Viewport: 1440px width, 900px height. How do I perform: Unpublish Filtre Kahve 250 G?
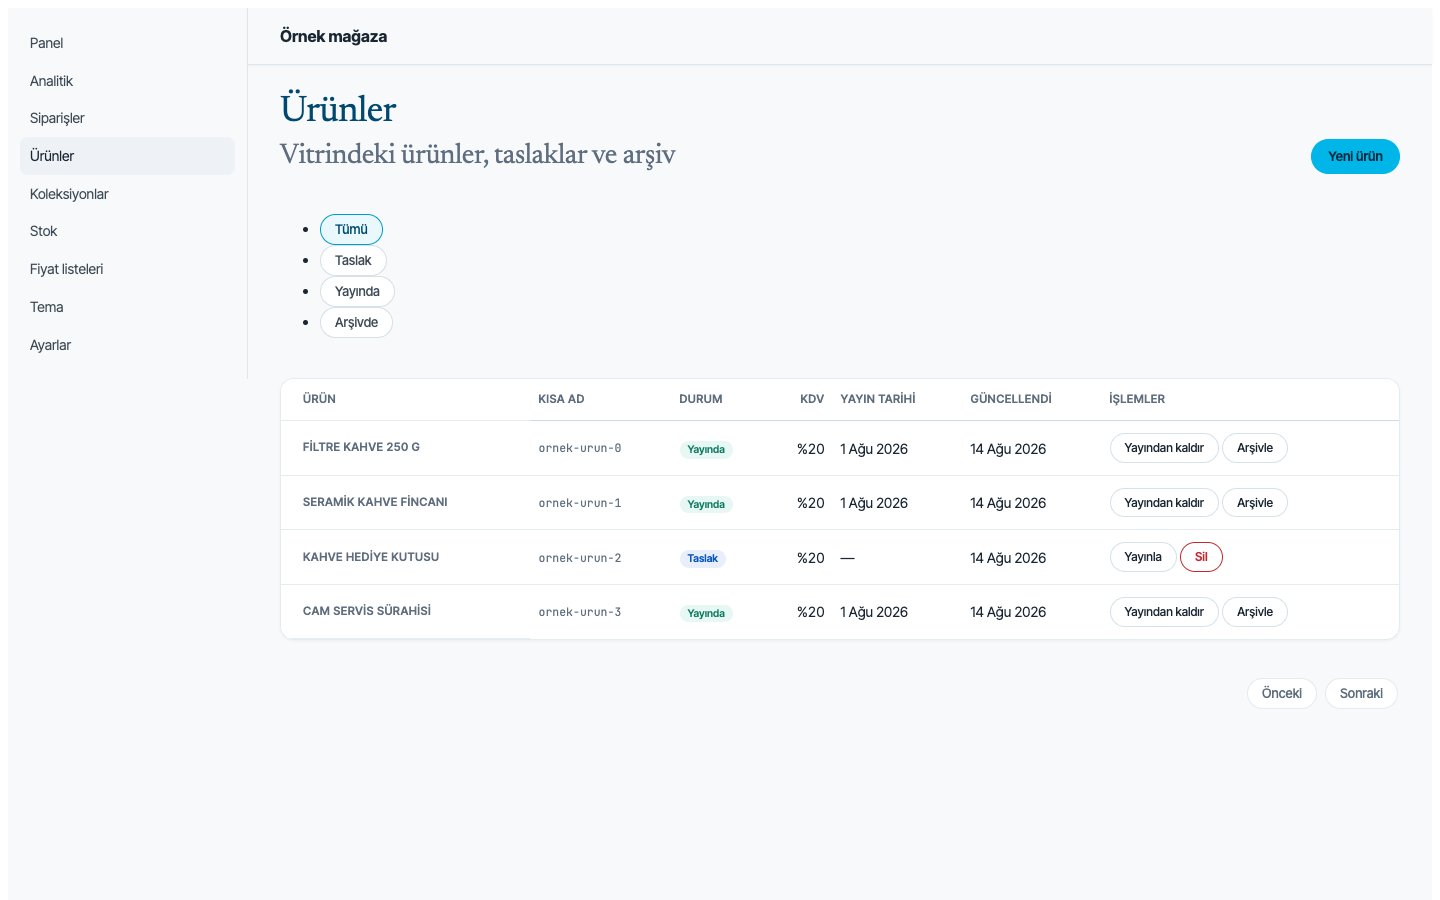(1164, 448)
